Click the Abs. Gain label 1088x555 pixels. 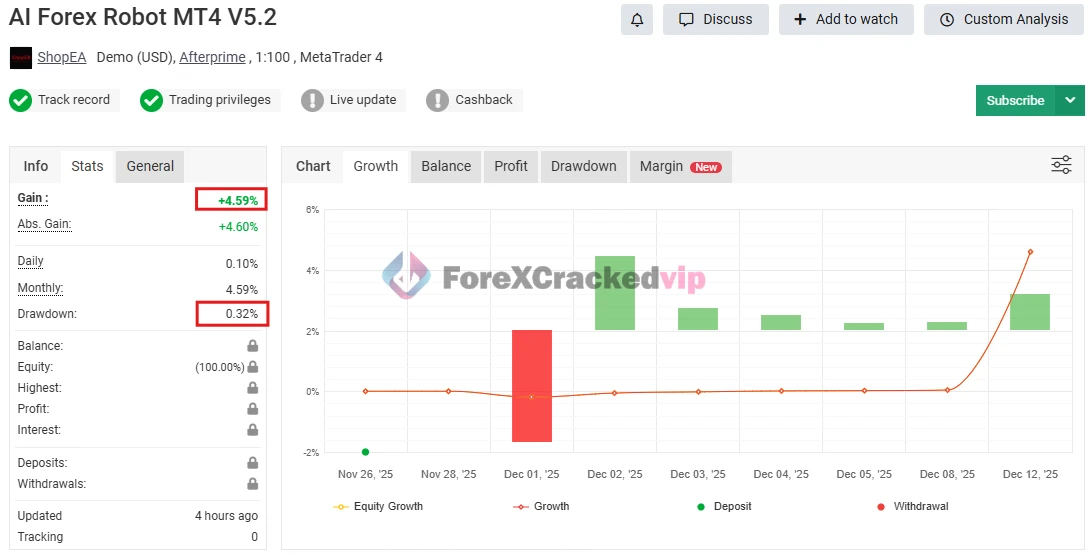pos(44,224)
